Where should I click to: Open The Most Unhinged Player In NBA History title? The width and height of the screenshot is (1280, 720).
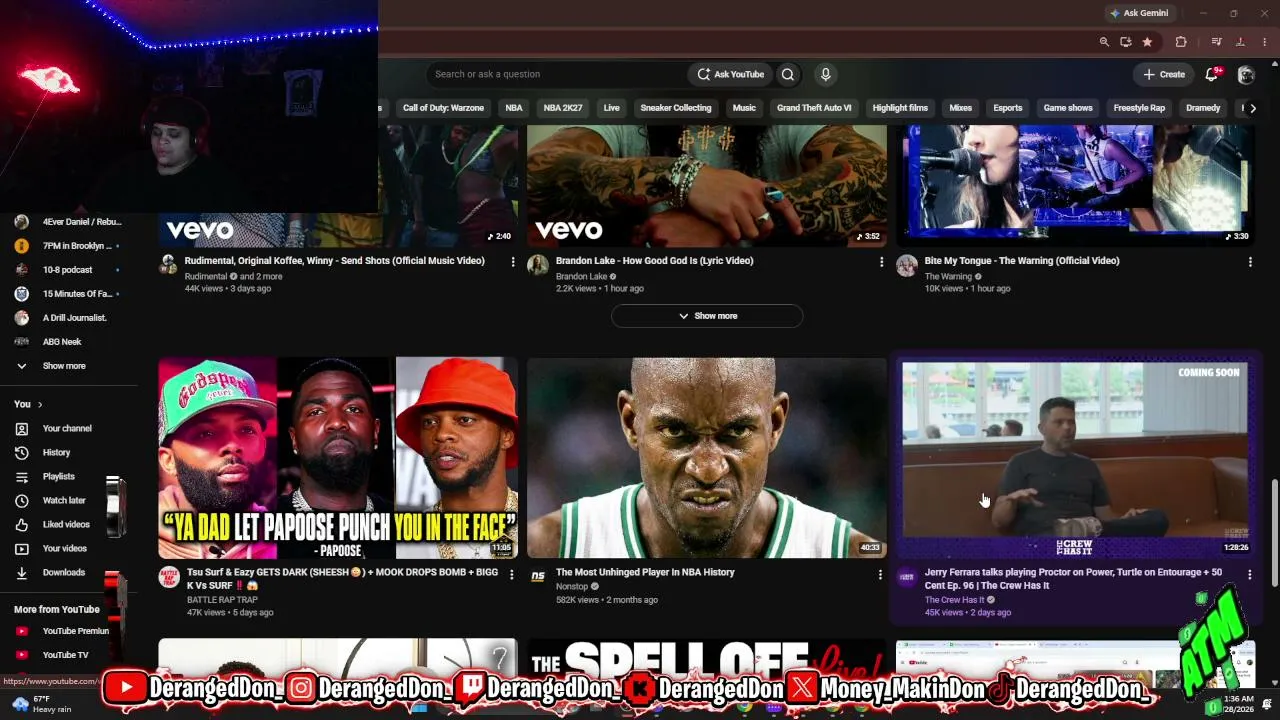click(x=645, y=572)
